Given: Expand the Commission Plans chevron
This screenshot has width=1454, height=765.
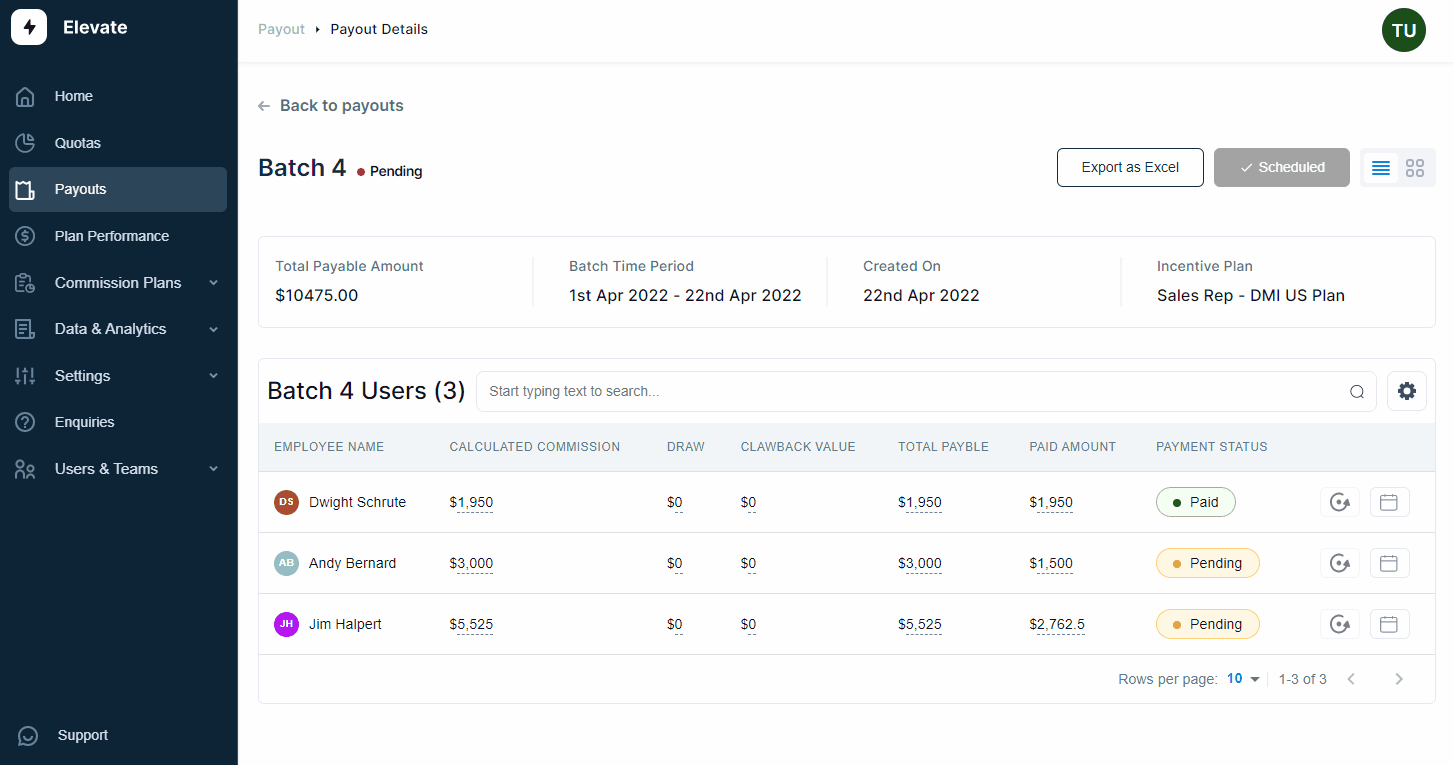Looking at the screenshot, I should click(213, 283).
